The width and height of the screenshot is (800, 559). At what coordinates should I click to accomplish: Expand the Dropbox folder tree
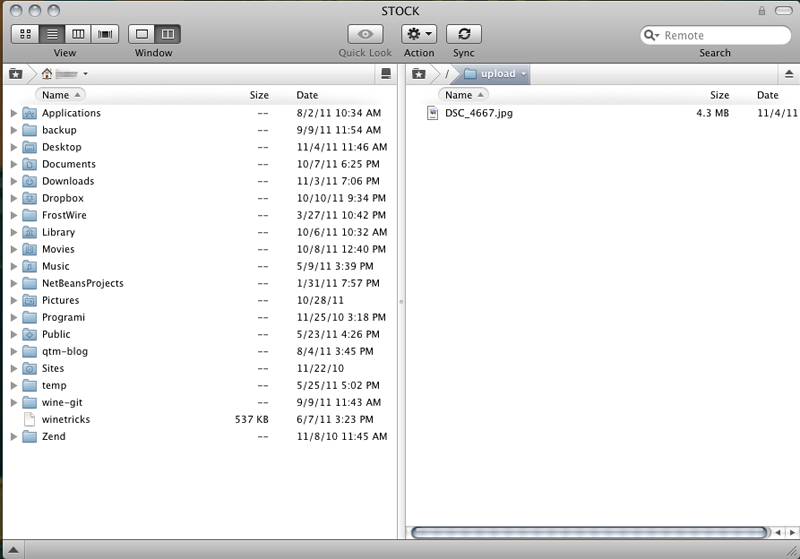click(14, 198)
